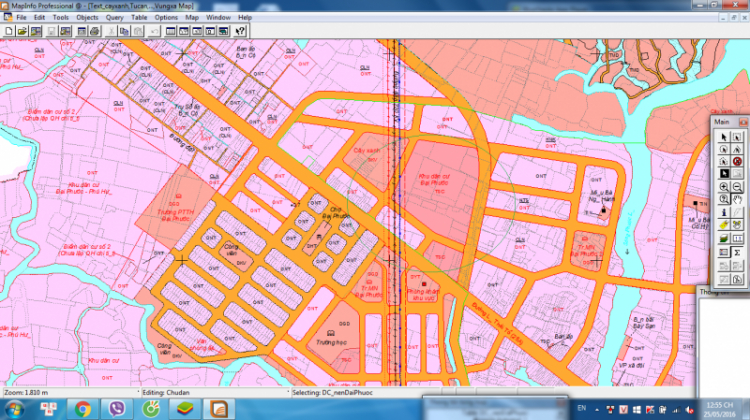
Task: Click the Save Table floppy icon
Action: [51, 32]
